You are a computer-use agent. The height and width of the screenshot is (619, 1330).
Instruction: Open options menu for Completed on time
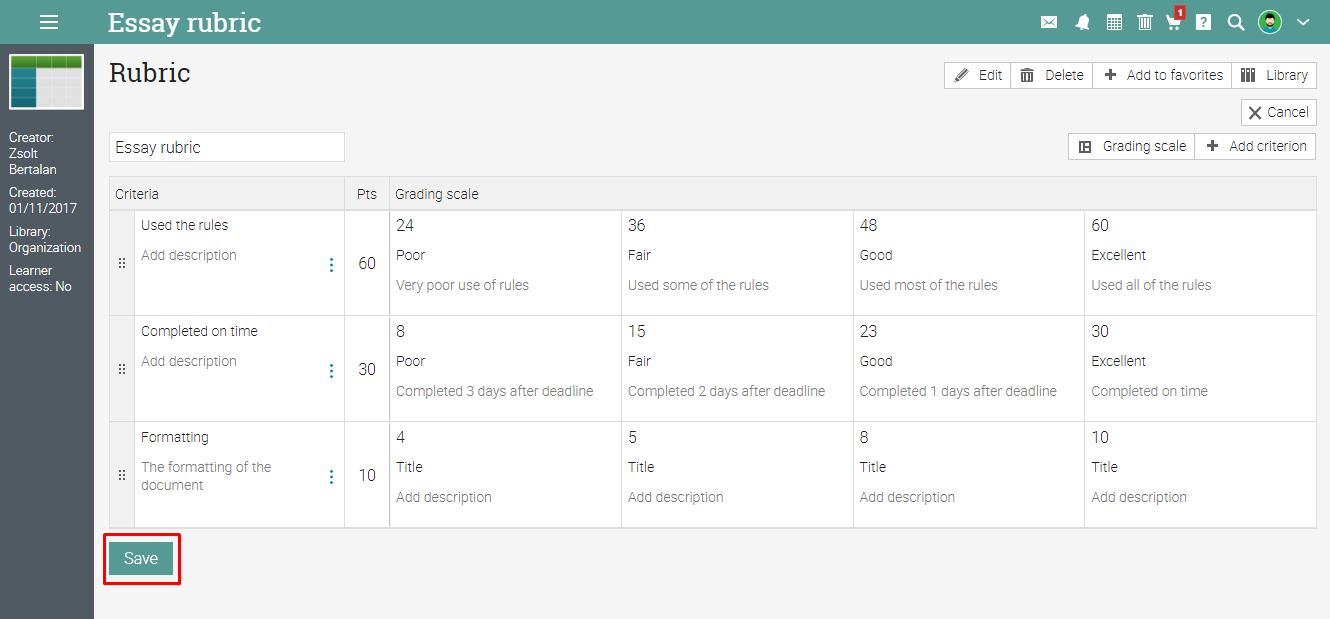pos(331,370)
